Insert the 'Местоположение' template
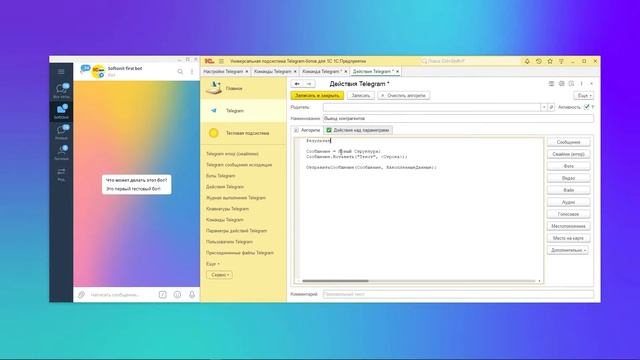640x360 pixels. click(x=568, y=226)
